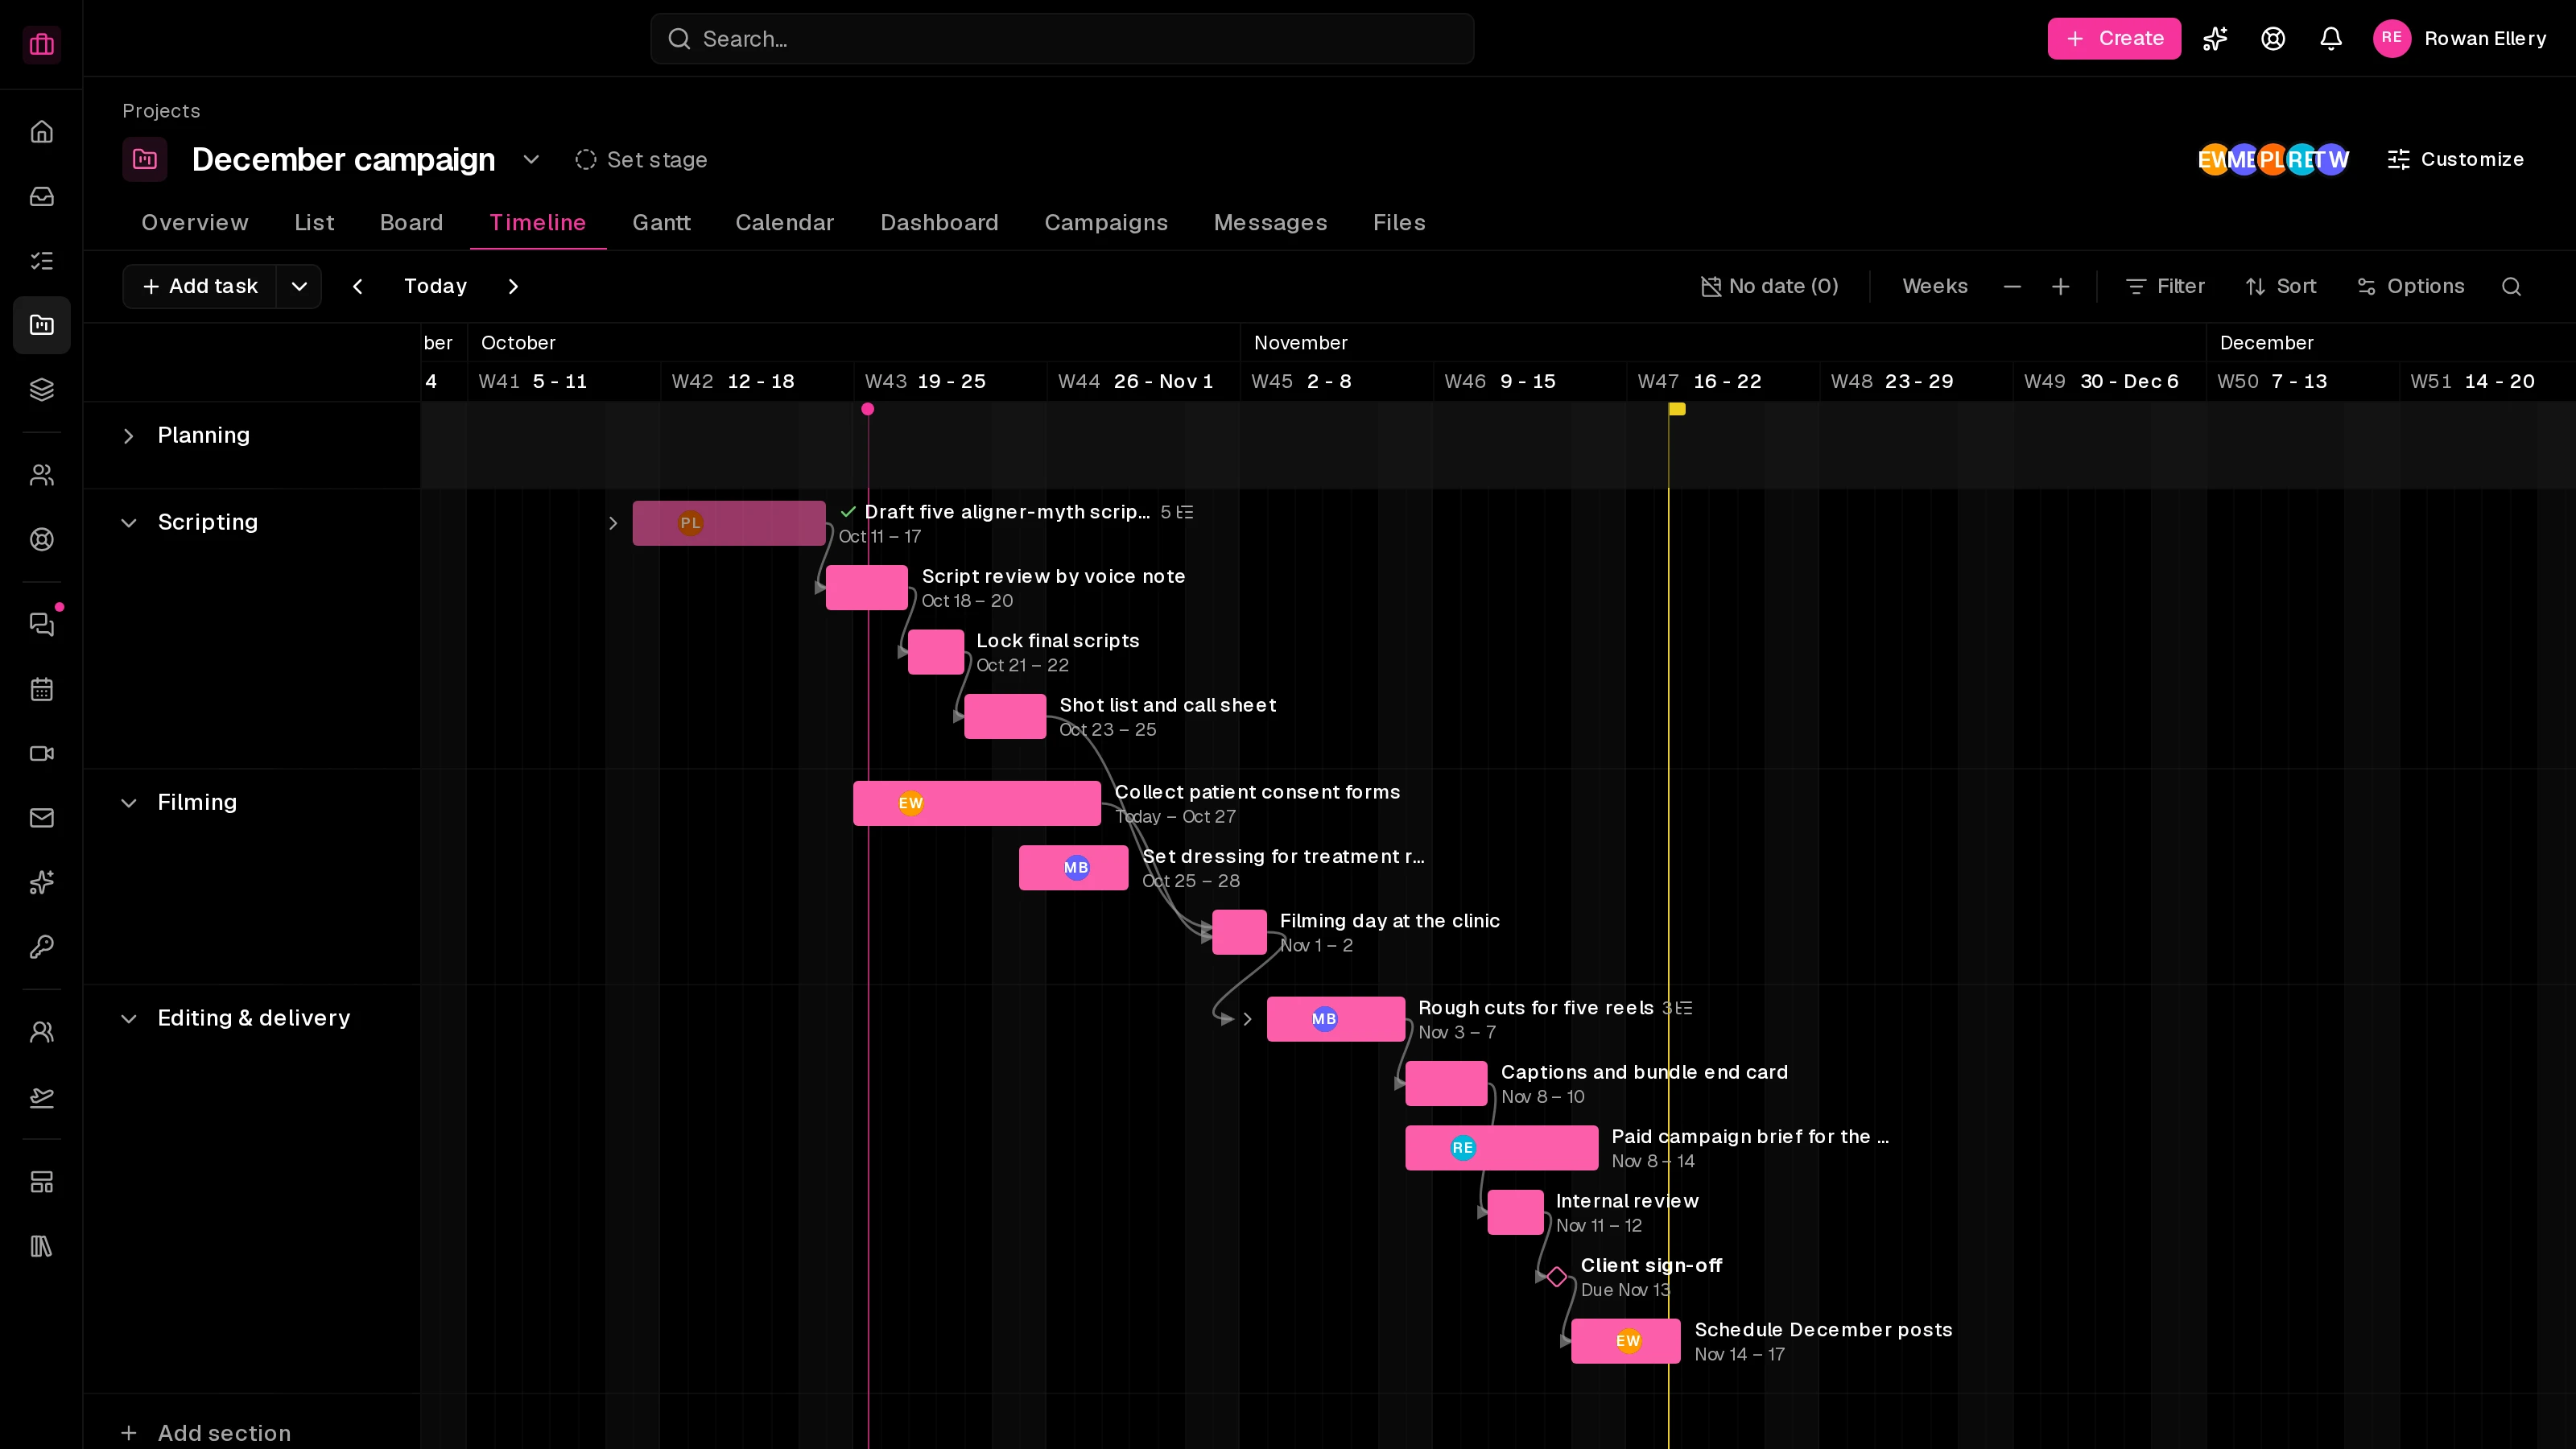The width and height of the screenshot is (2576, 1449).
Task: Collapse the Filming section
Action: (x=128, y=803)
